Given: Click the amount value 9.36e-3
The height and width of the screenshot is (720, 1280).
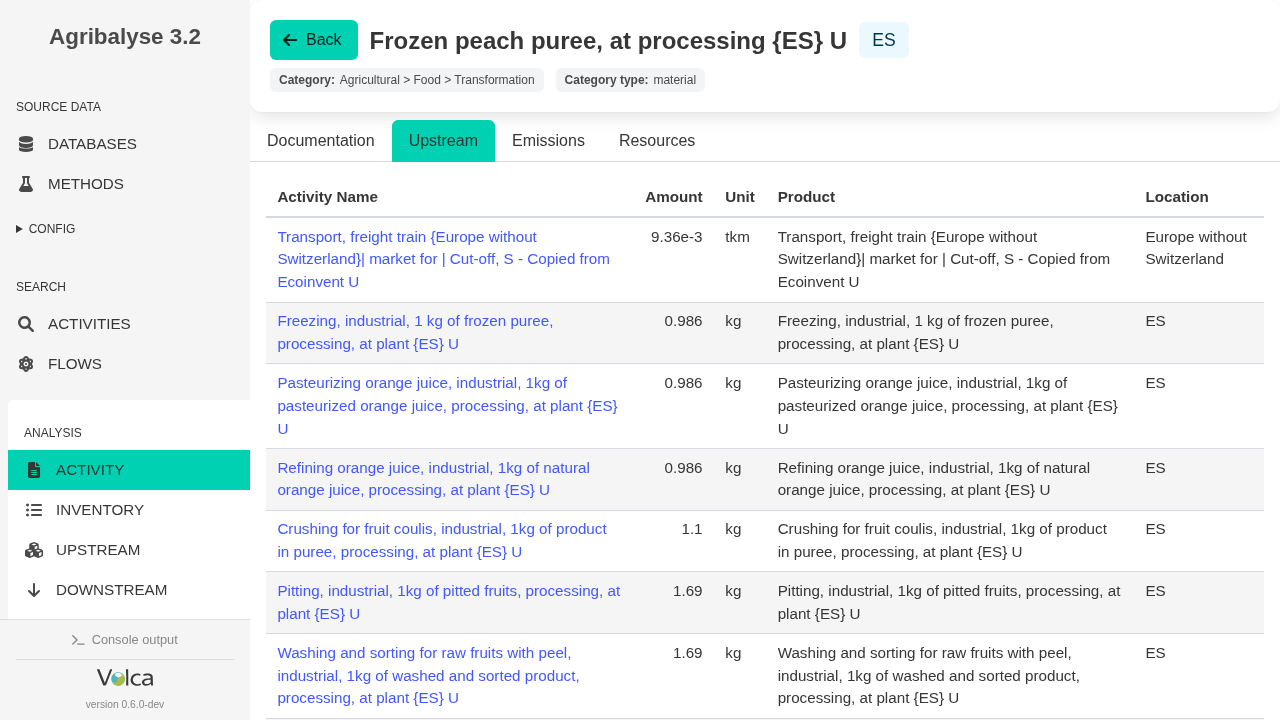Looking at the screenshot, I should click(677, 237).
